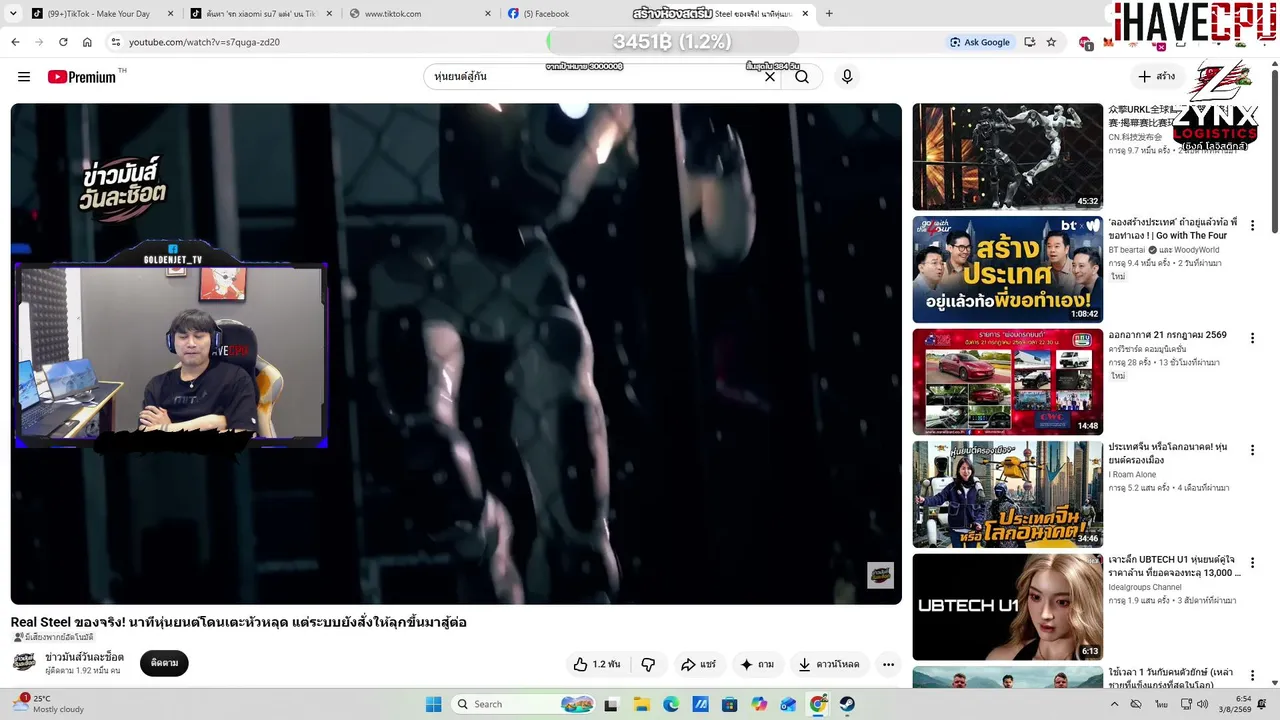
Task: Bookmark this page with star icon
Action: (x=1051, y=42)
